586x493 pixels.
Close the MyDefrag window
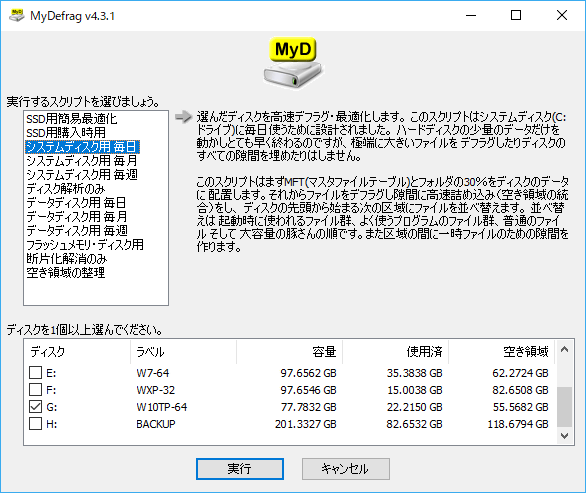pos(562,15)
